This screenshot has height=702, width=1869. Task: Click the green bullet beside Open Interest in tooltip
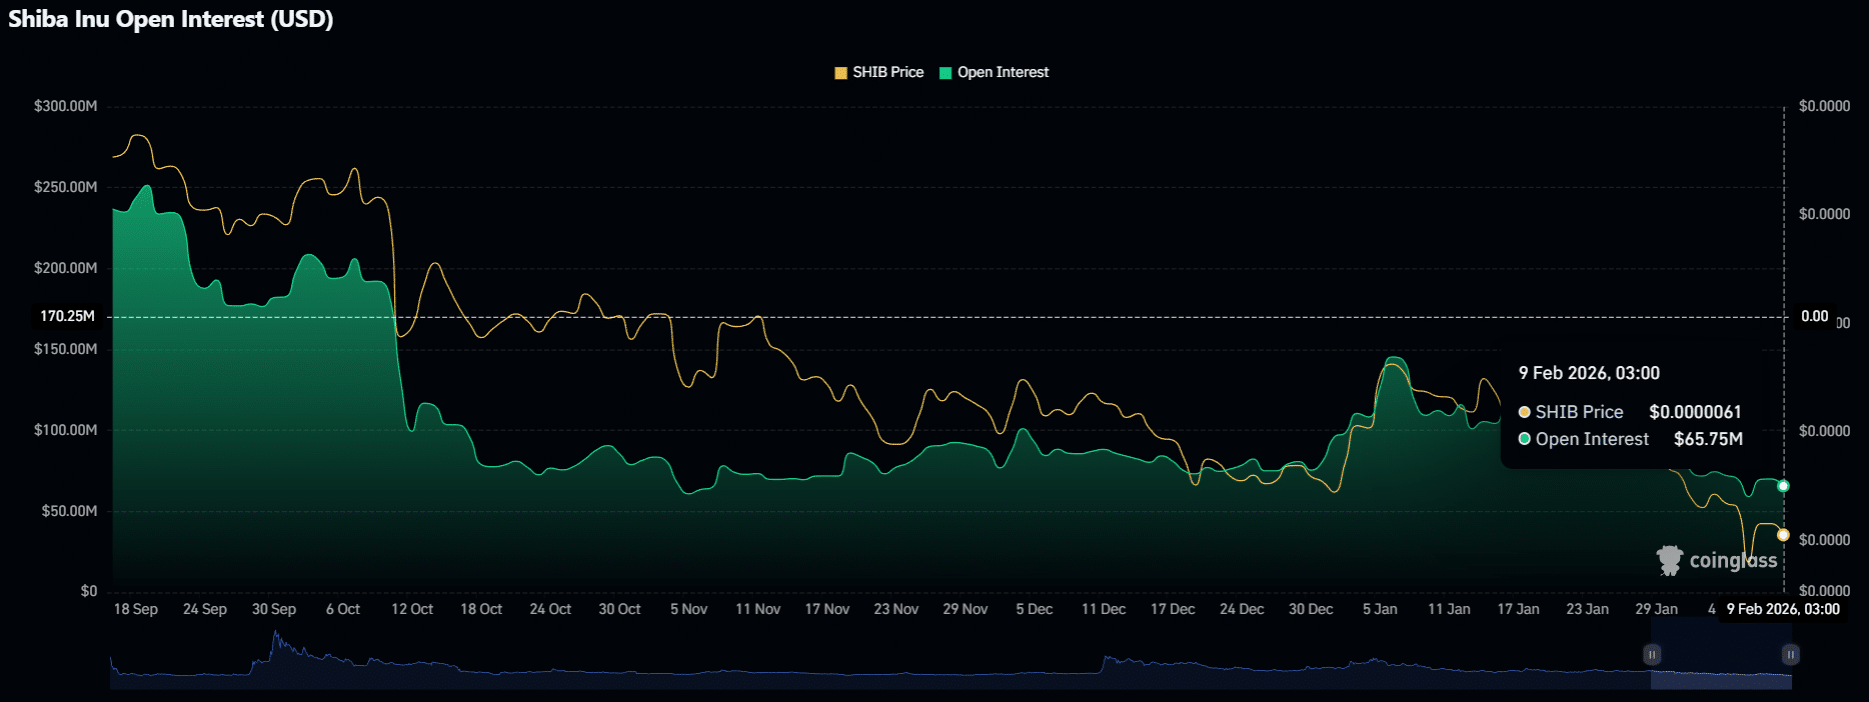[x=1525, y=439]
